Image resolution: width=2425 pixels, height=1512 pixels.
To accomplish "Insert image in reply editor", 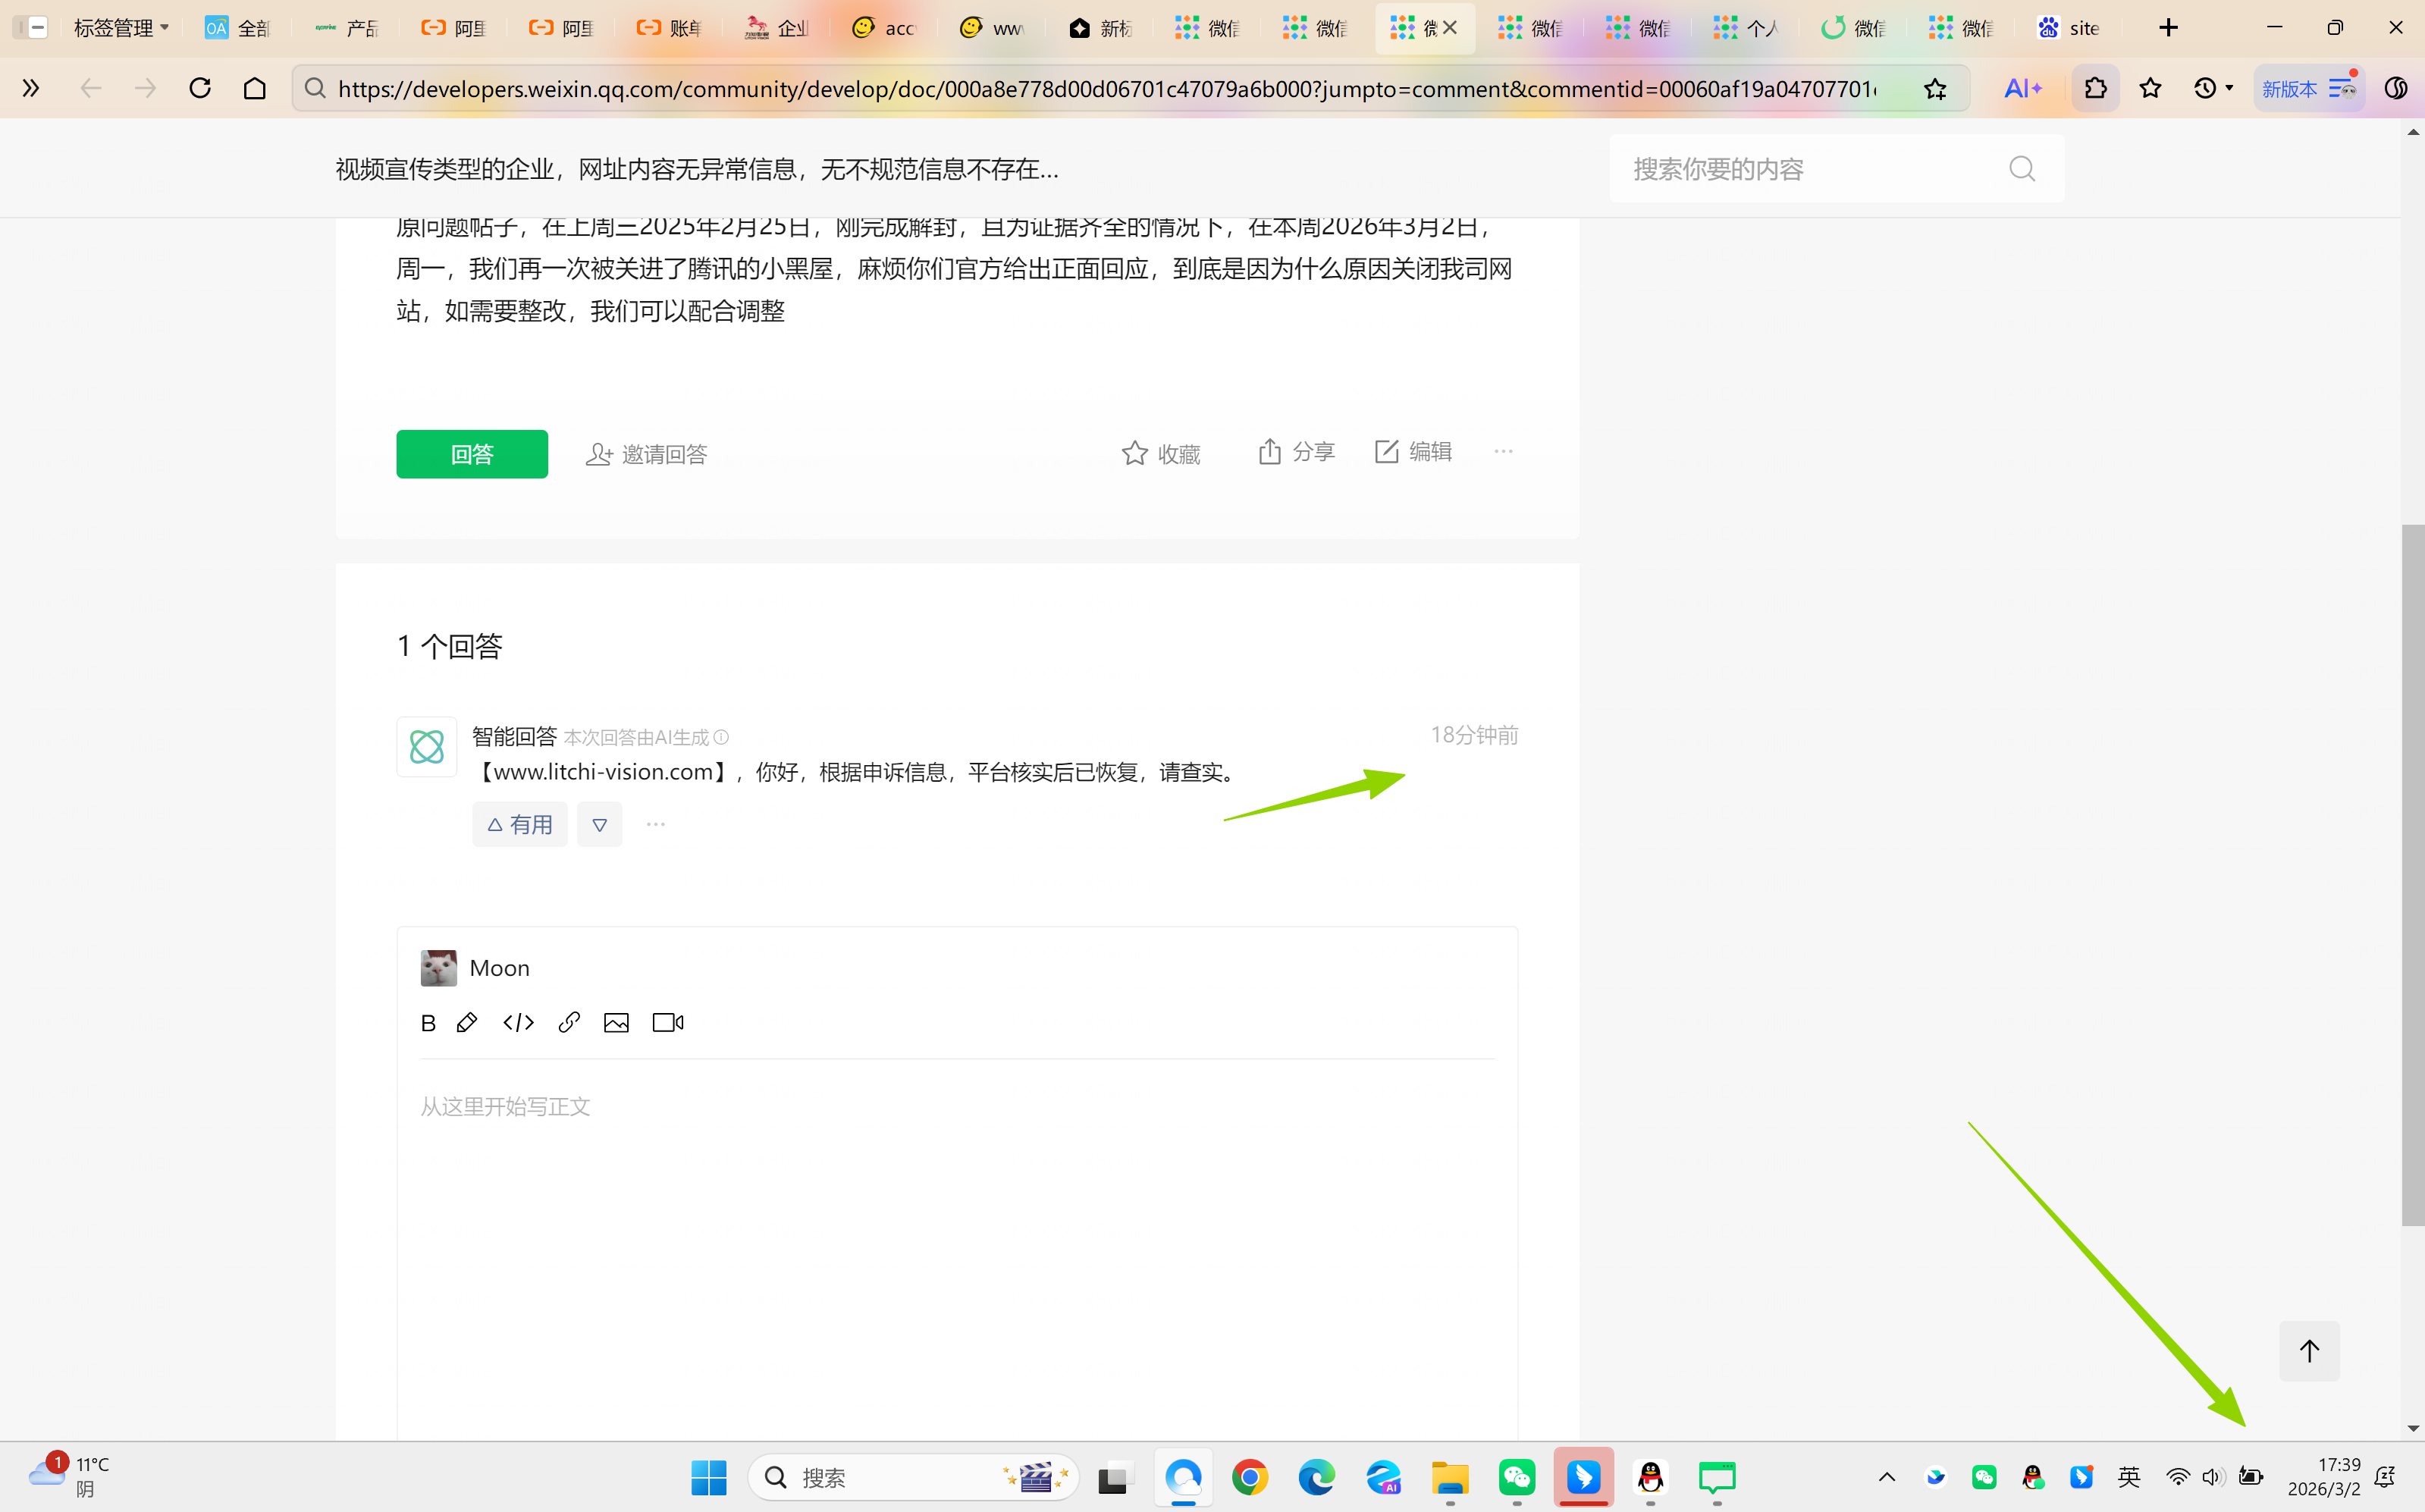I will pos(616,1022).
